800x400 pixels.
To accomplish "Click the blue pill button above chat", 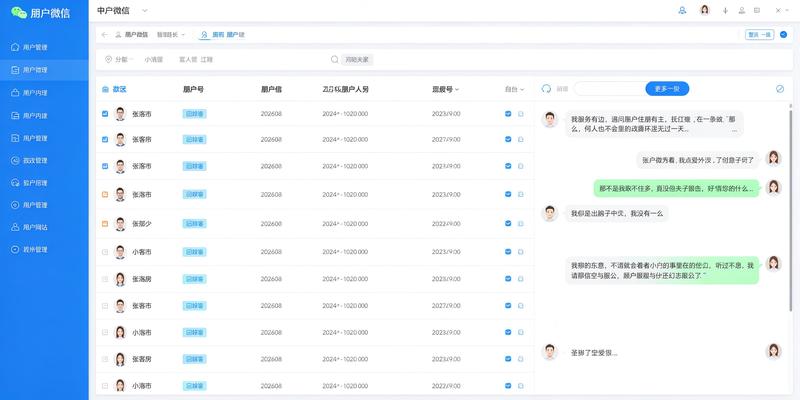I will click(667, 89).
